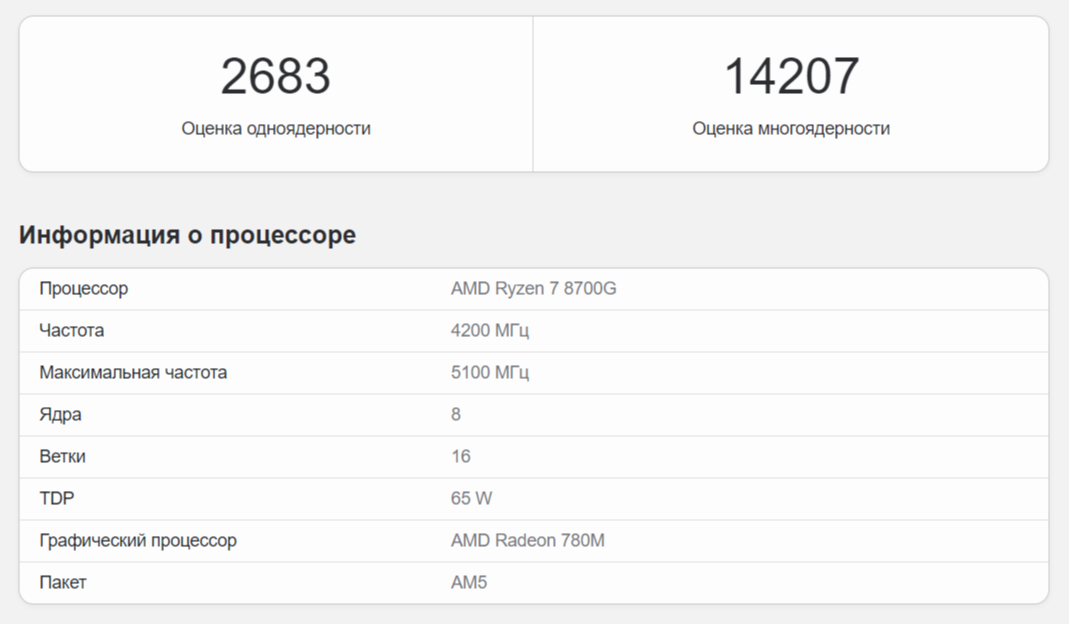1069x624 pixels.
Task: Click the Максимальная частота label
Action: 133,372
